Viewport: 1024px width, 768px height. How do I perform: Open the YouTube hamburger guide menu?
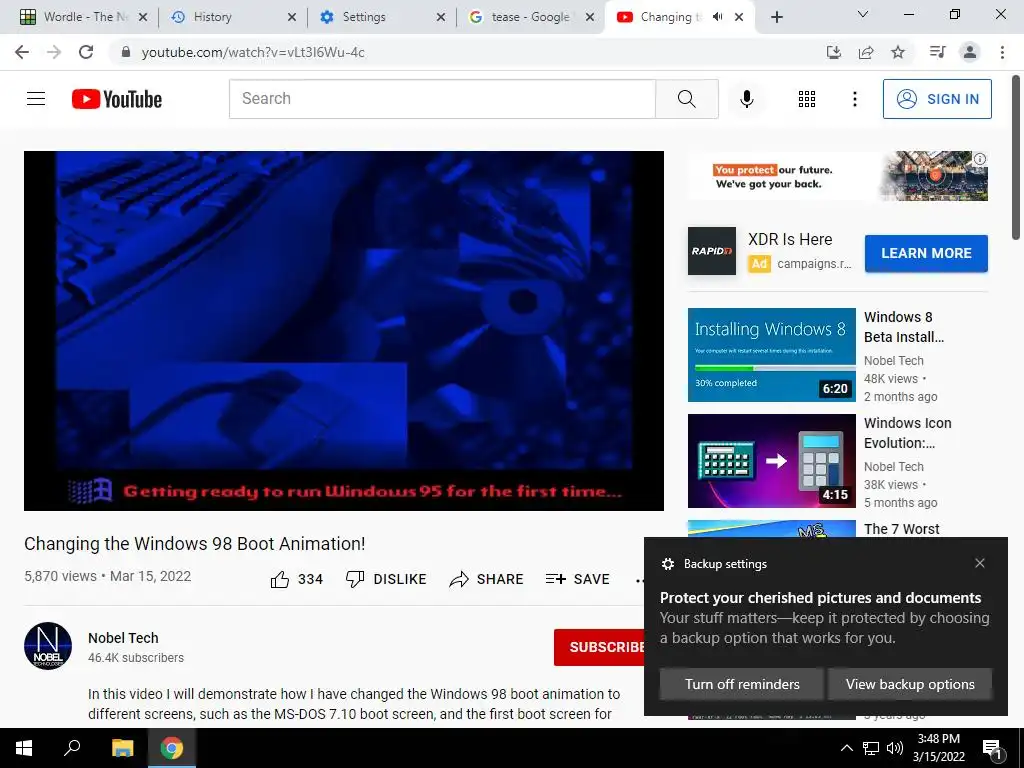36,99
